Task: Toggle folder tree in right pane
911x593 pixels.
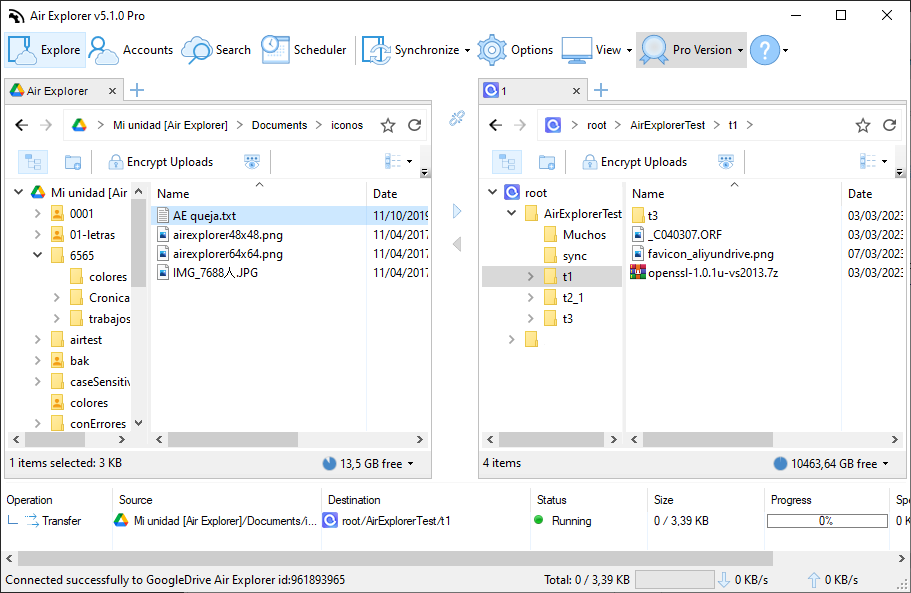Action: (507, 162)
